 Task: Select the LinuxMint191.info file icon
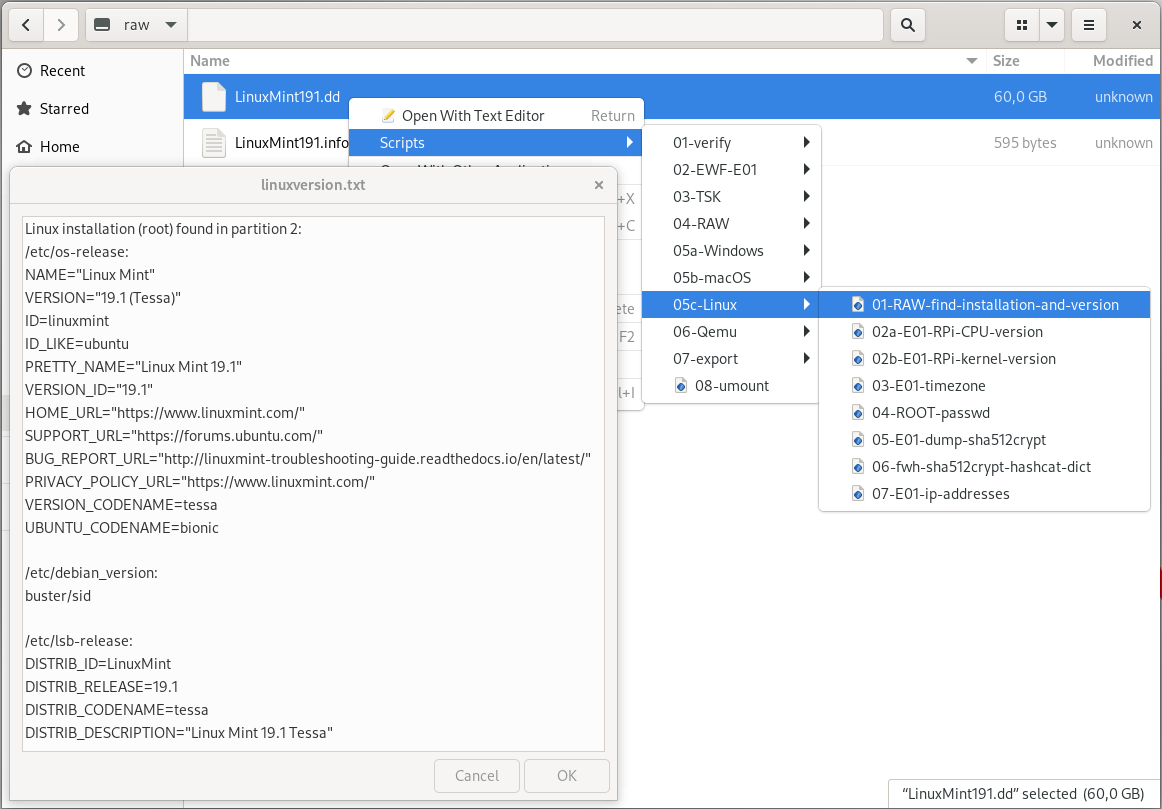pos(214,142)
